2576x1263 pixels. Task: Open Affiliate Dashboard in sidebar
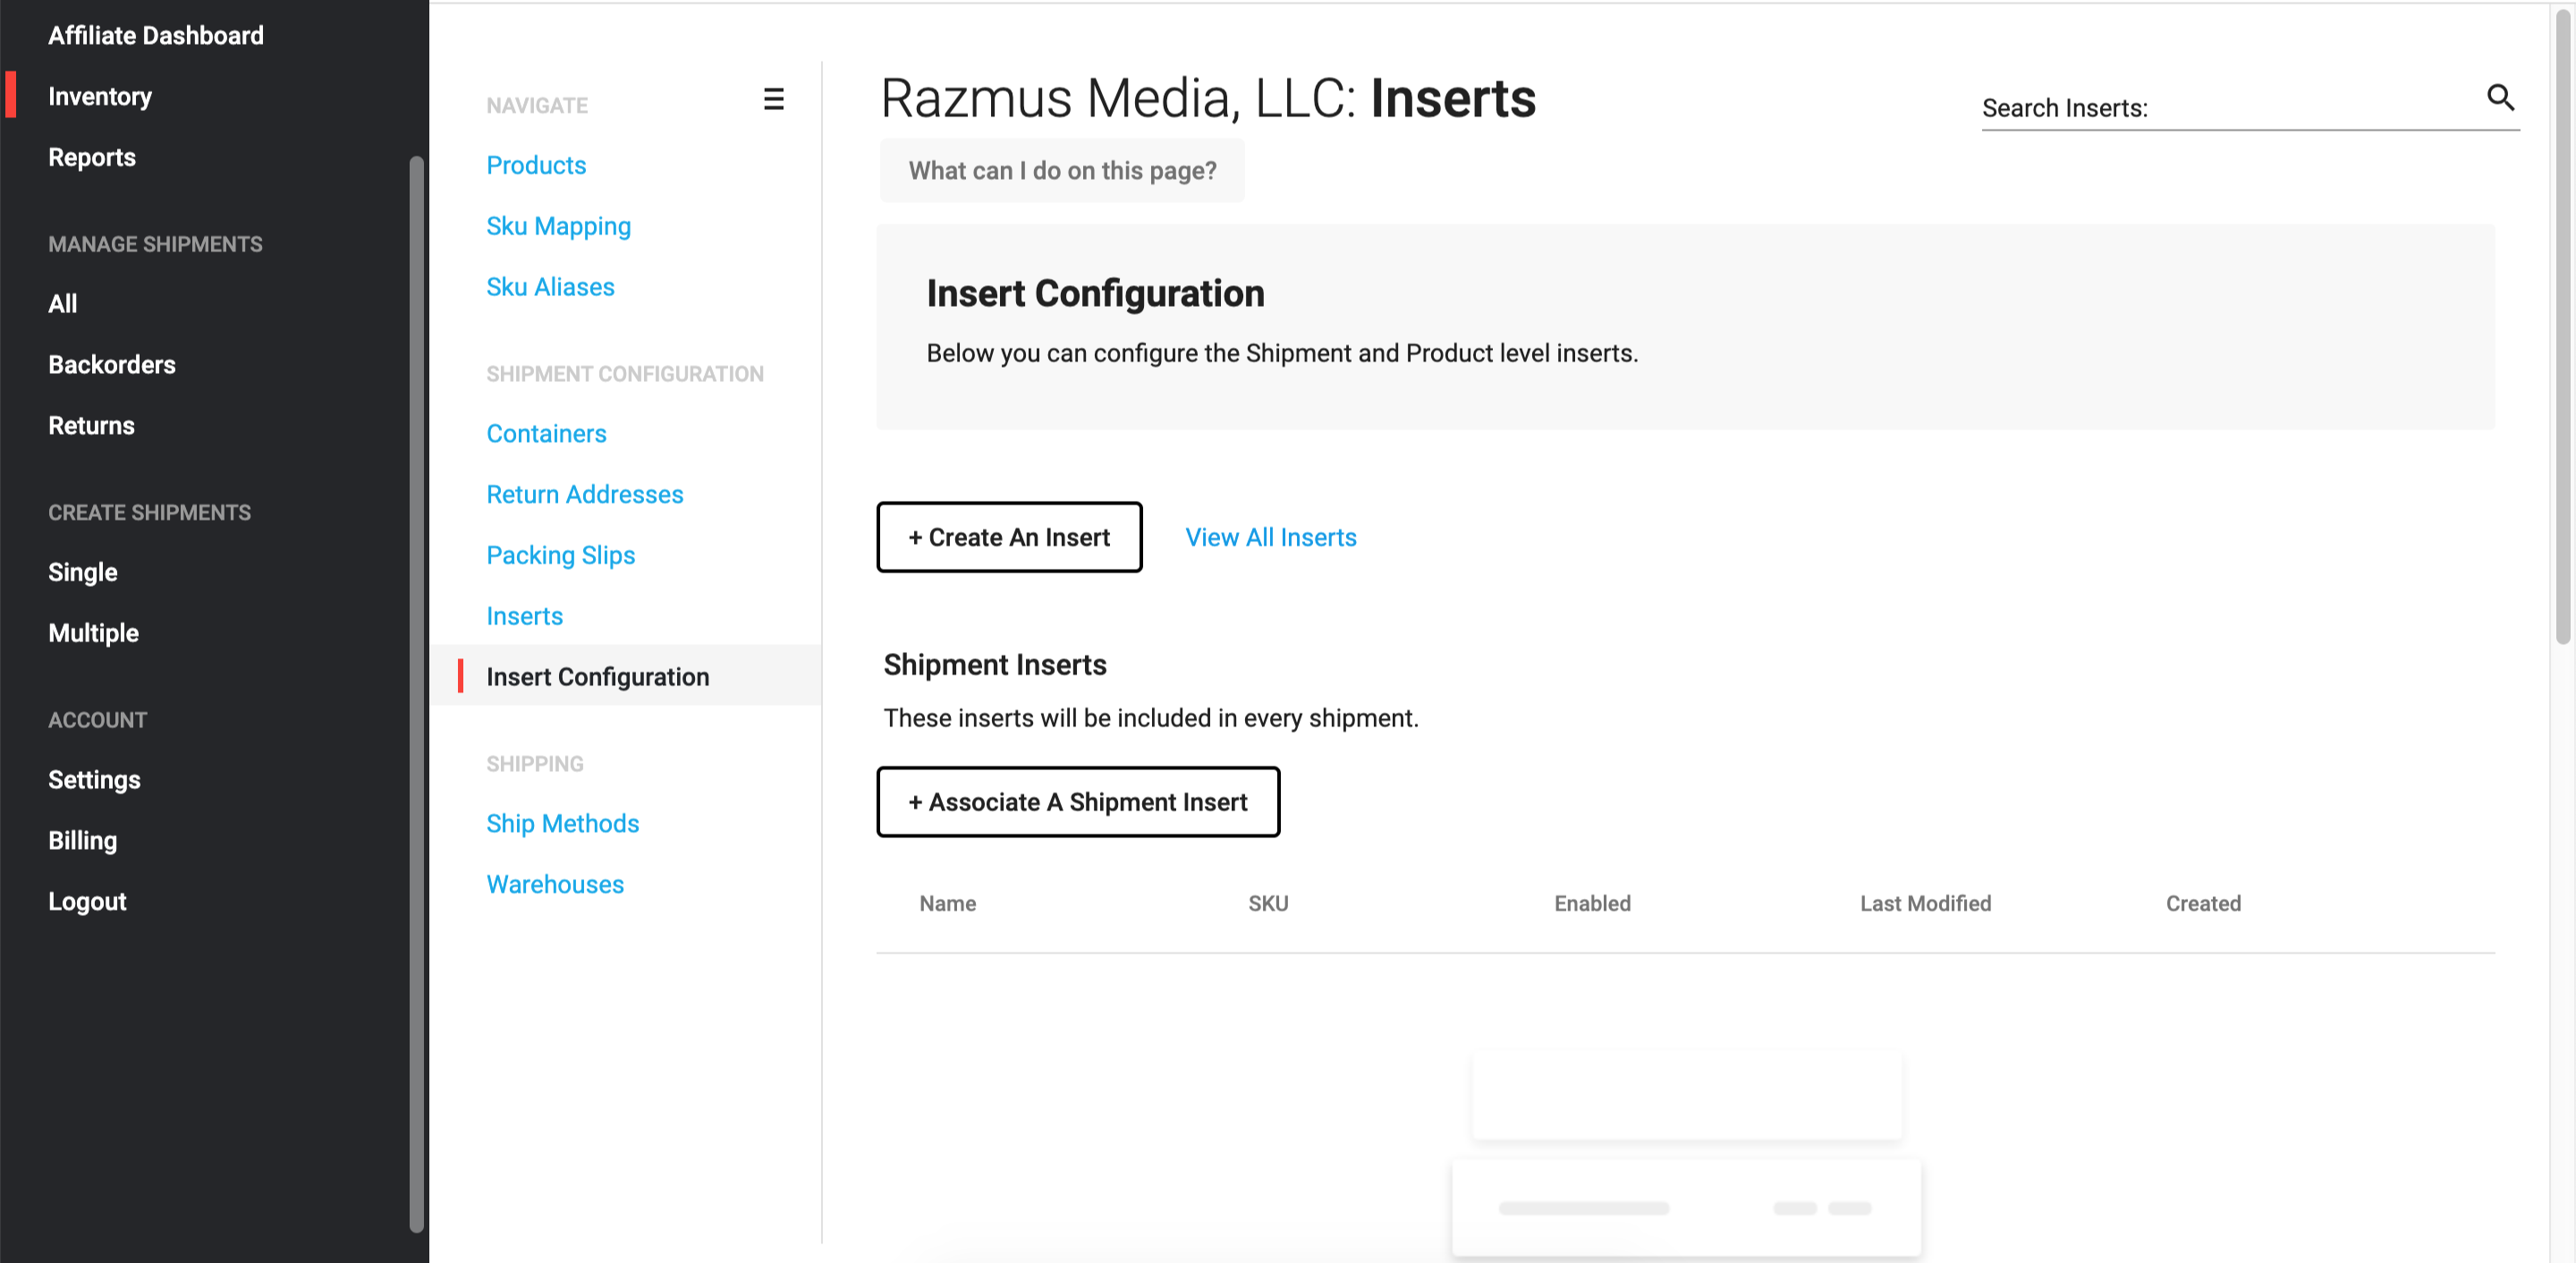156,36
